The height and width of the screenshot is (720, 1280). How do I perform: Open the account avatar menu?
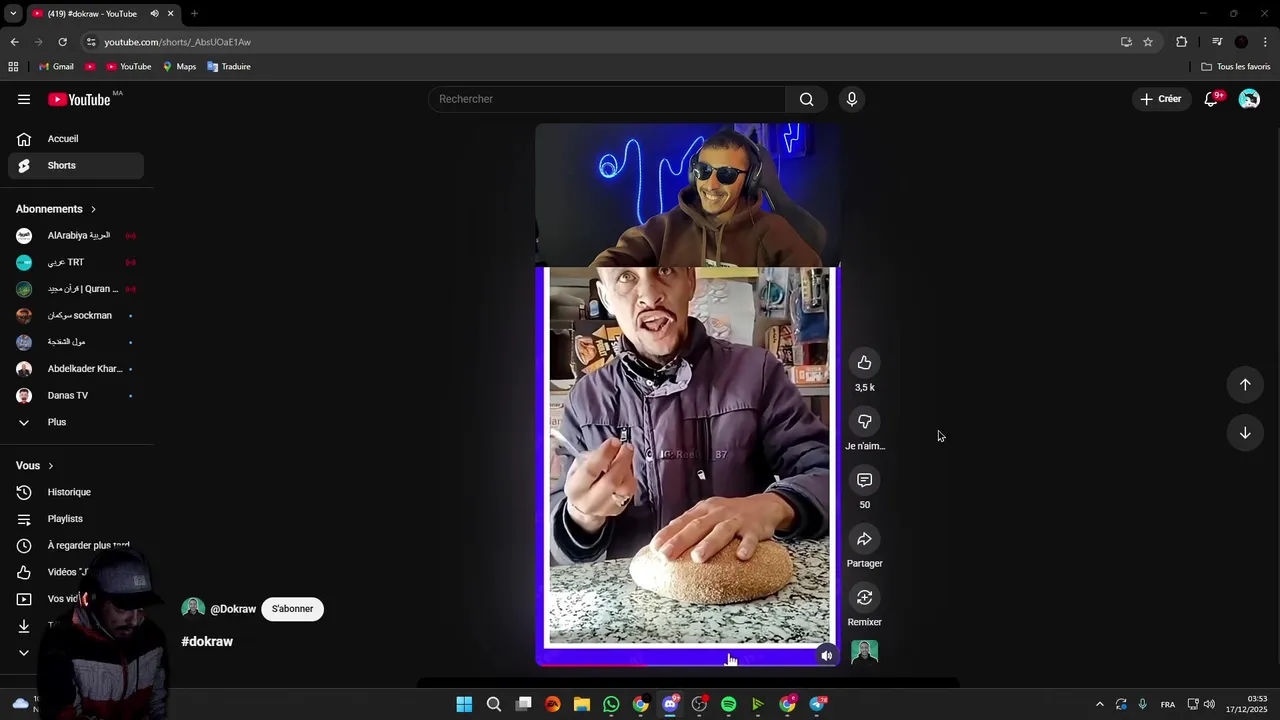[1249, 99]
